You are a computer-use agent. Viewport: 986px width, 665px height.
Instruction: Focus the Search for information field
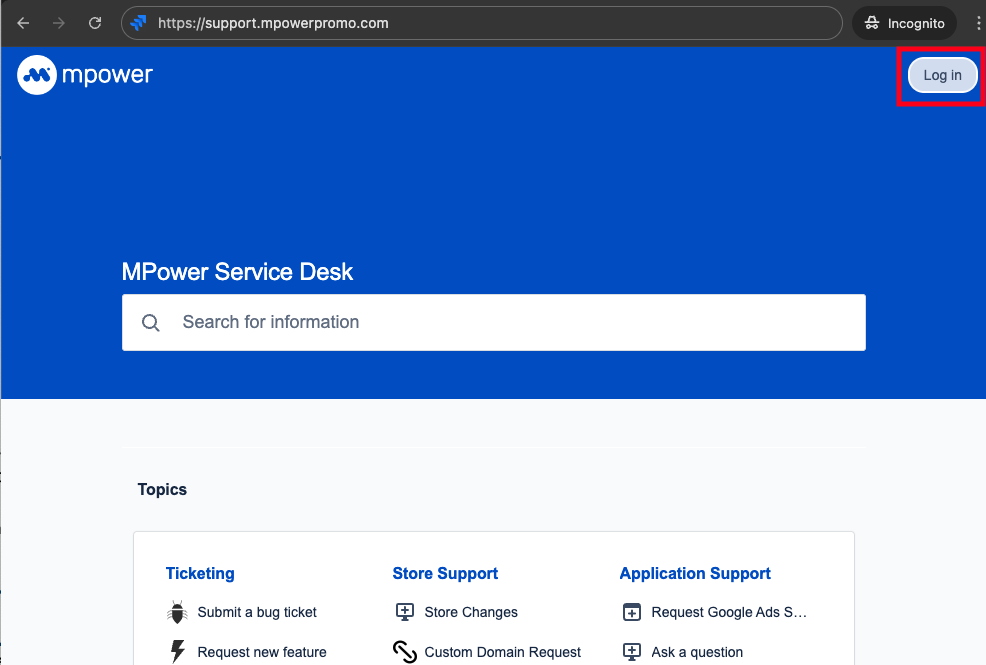coord(494,322)
